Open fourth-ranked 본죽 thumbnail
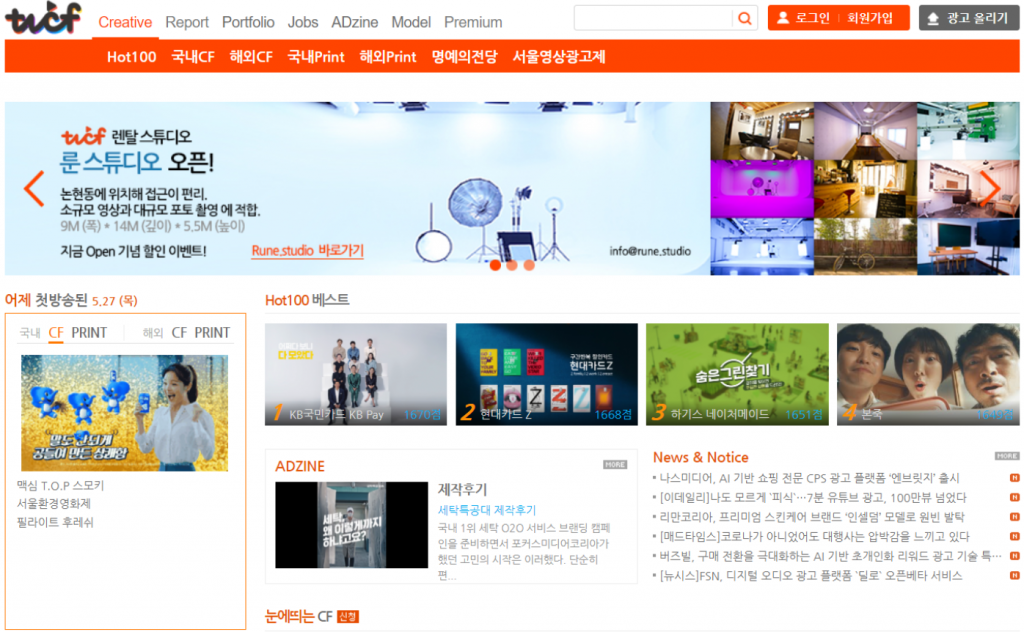 coord(928,374)
